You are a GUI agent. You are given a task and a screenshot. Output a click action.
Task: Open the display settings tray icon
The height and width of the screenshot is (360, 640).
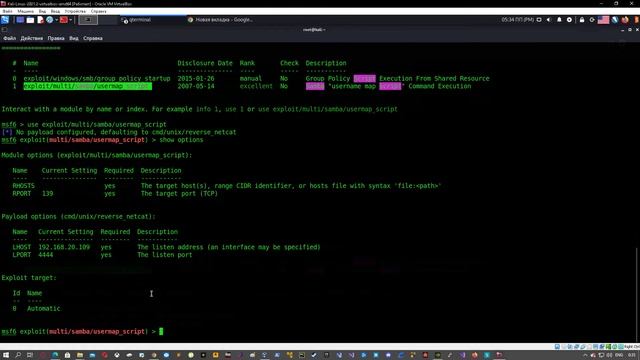539,20
